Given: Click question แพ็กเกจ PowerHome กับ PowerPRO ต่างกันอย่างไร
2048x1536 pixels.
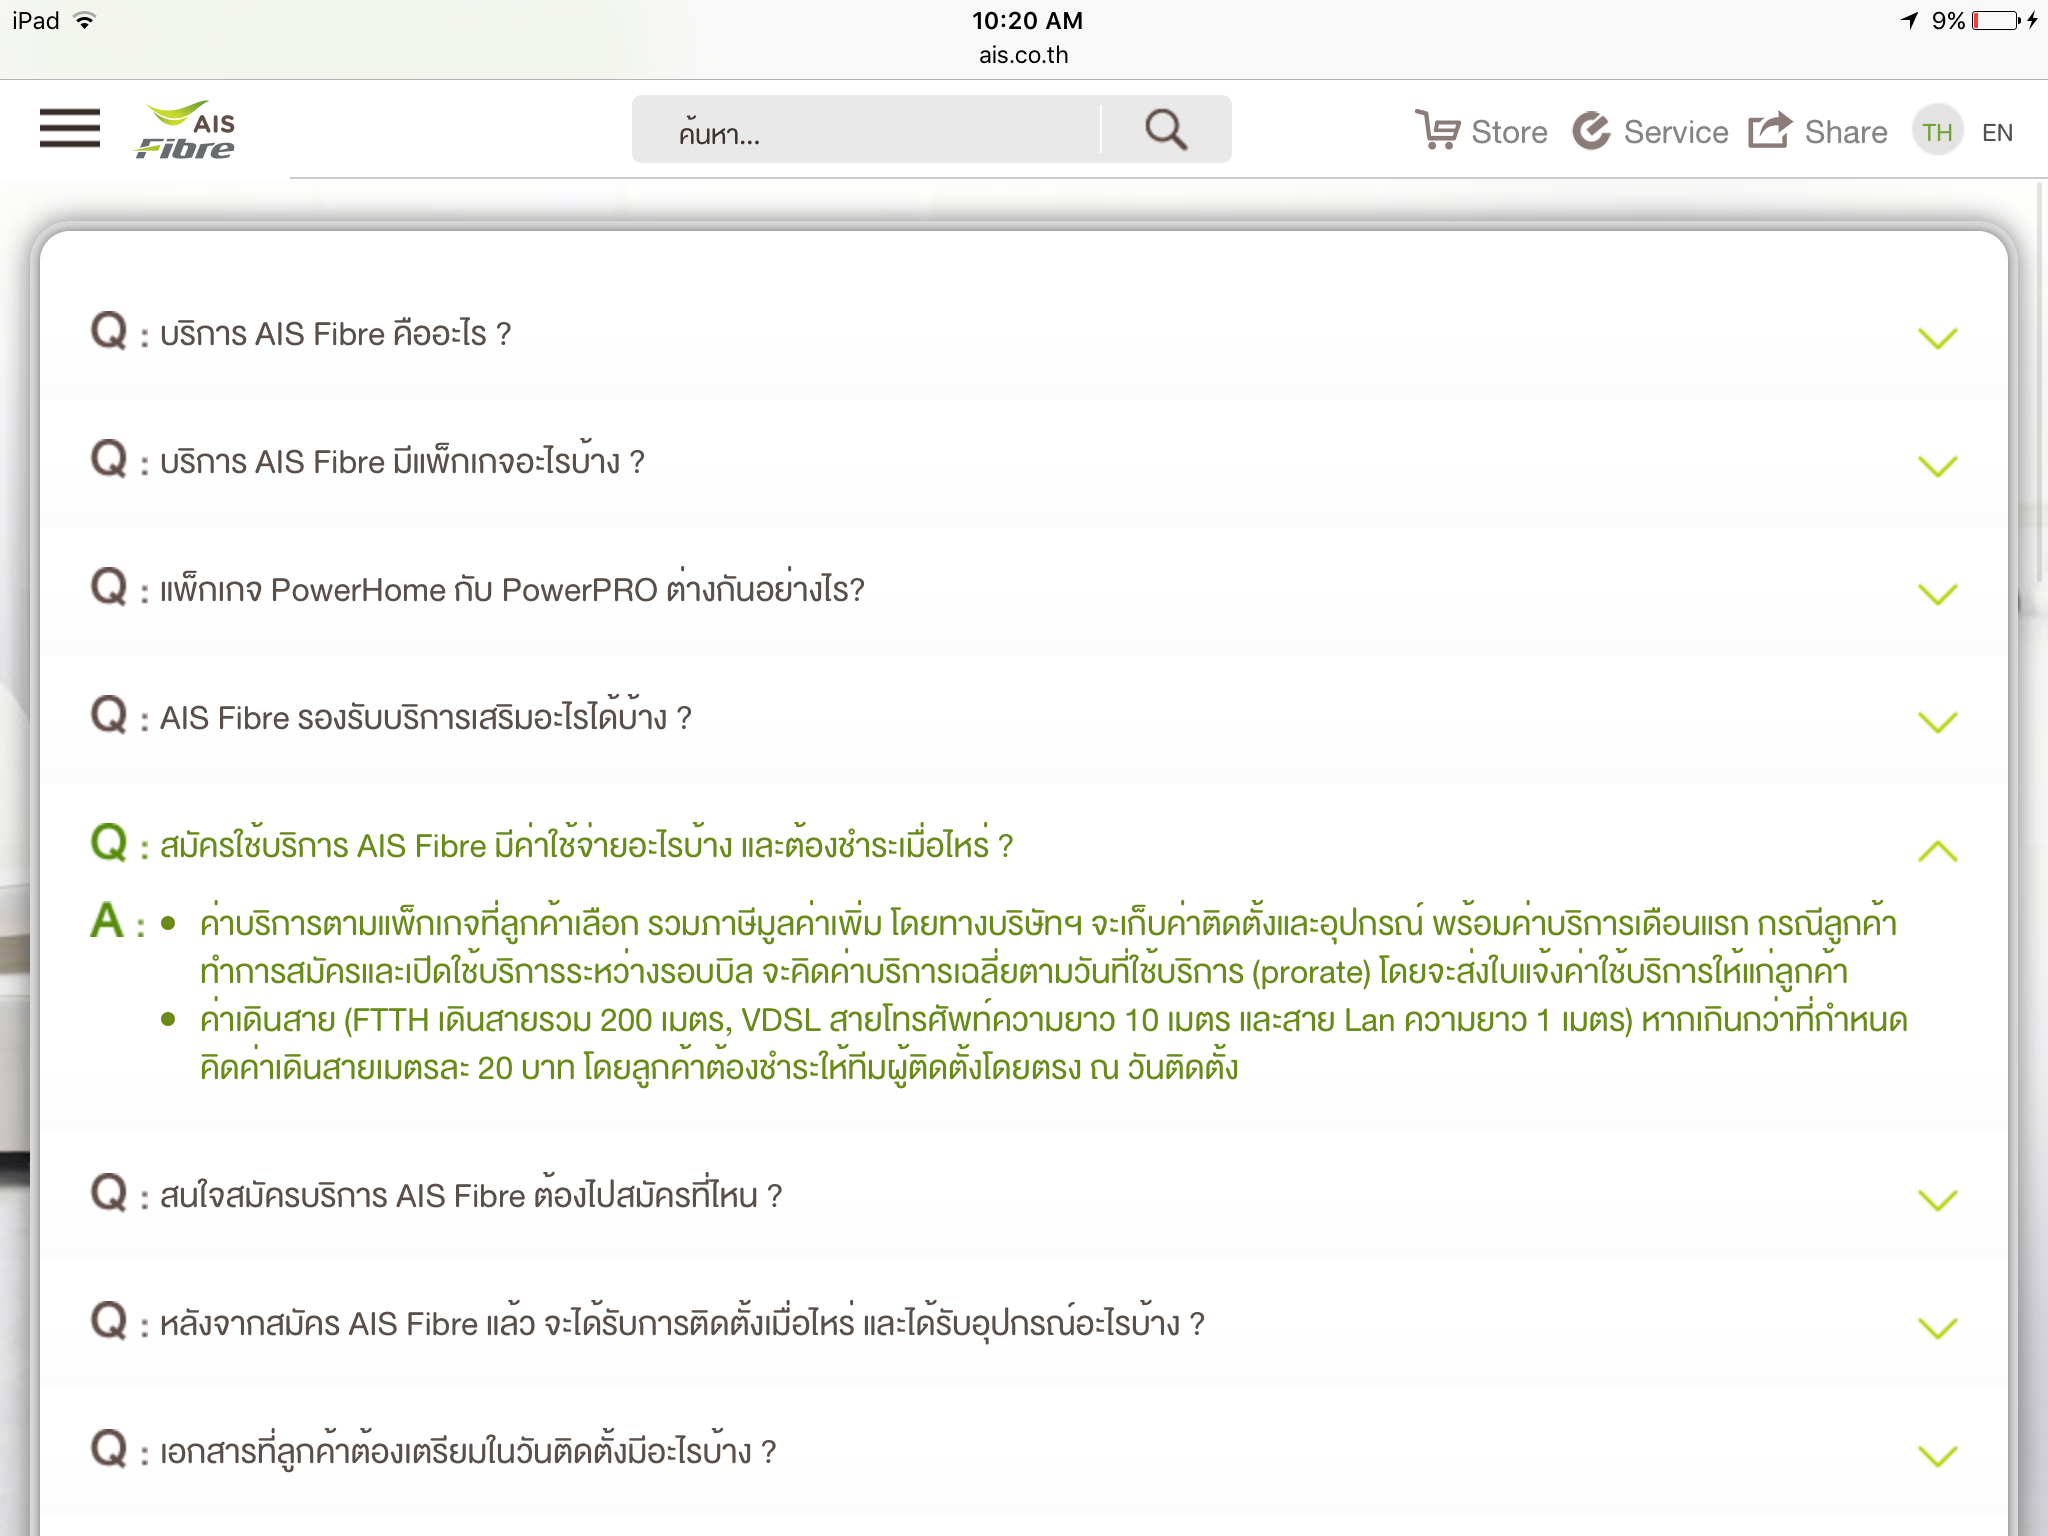Looking at the screenshot, I should pos(512,588).
